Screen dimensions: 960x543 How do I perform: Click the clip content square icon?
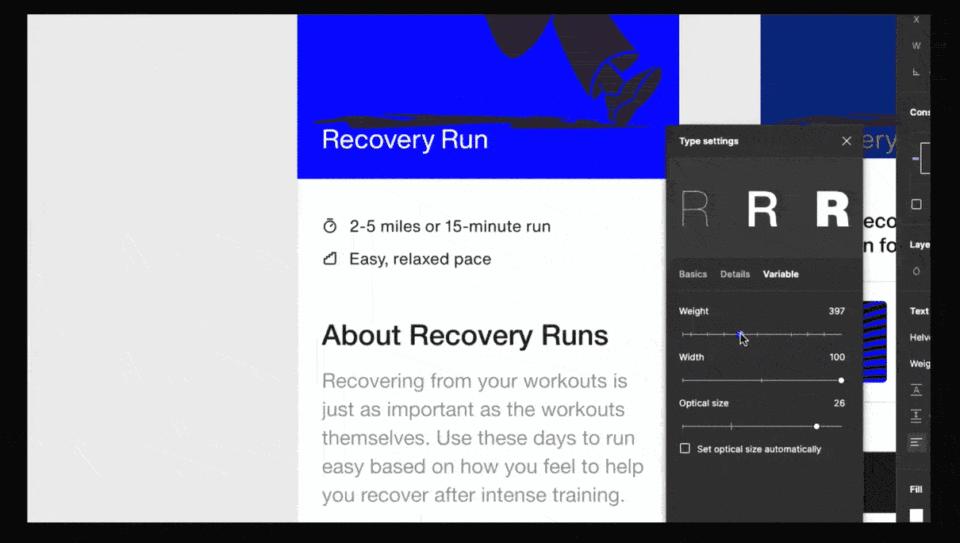coord(916,204)
